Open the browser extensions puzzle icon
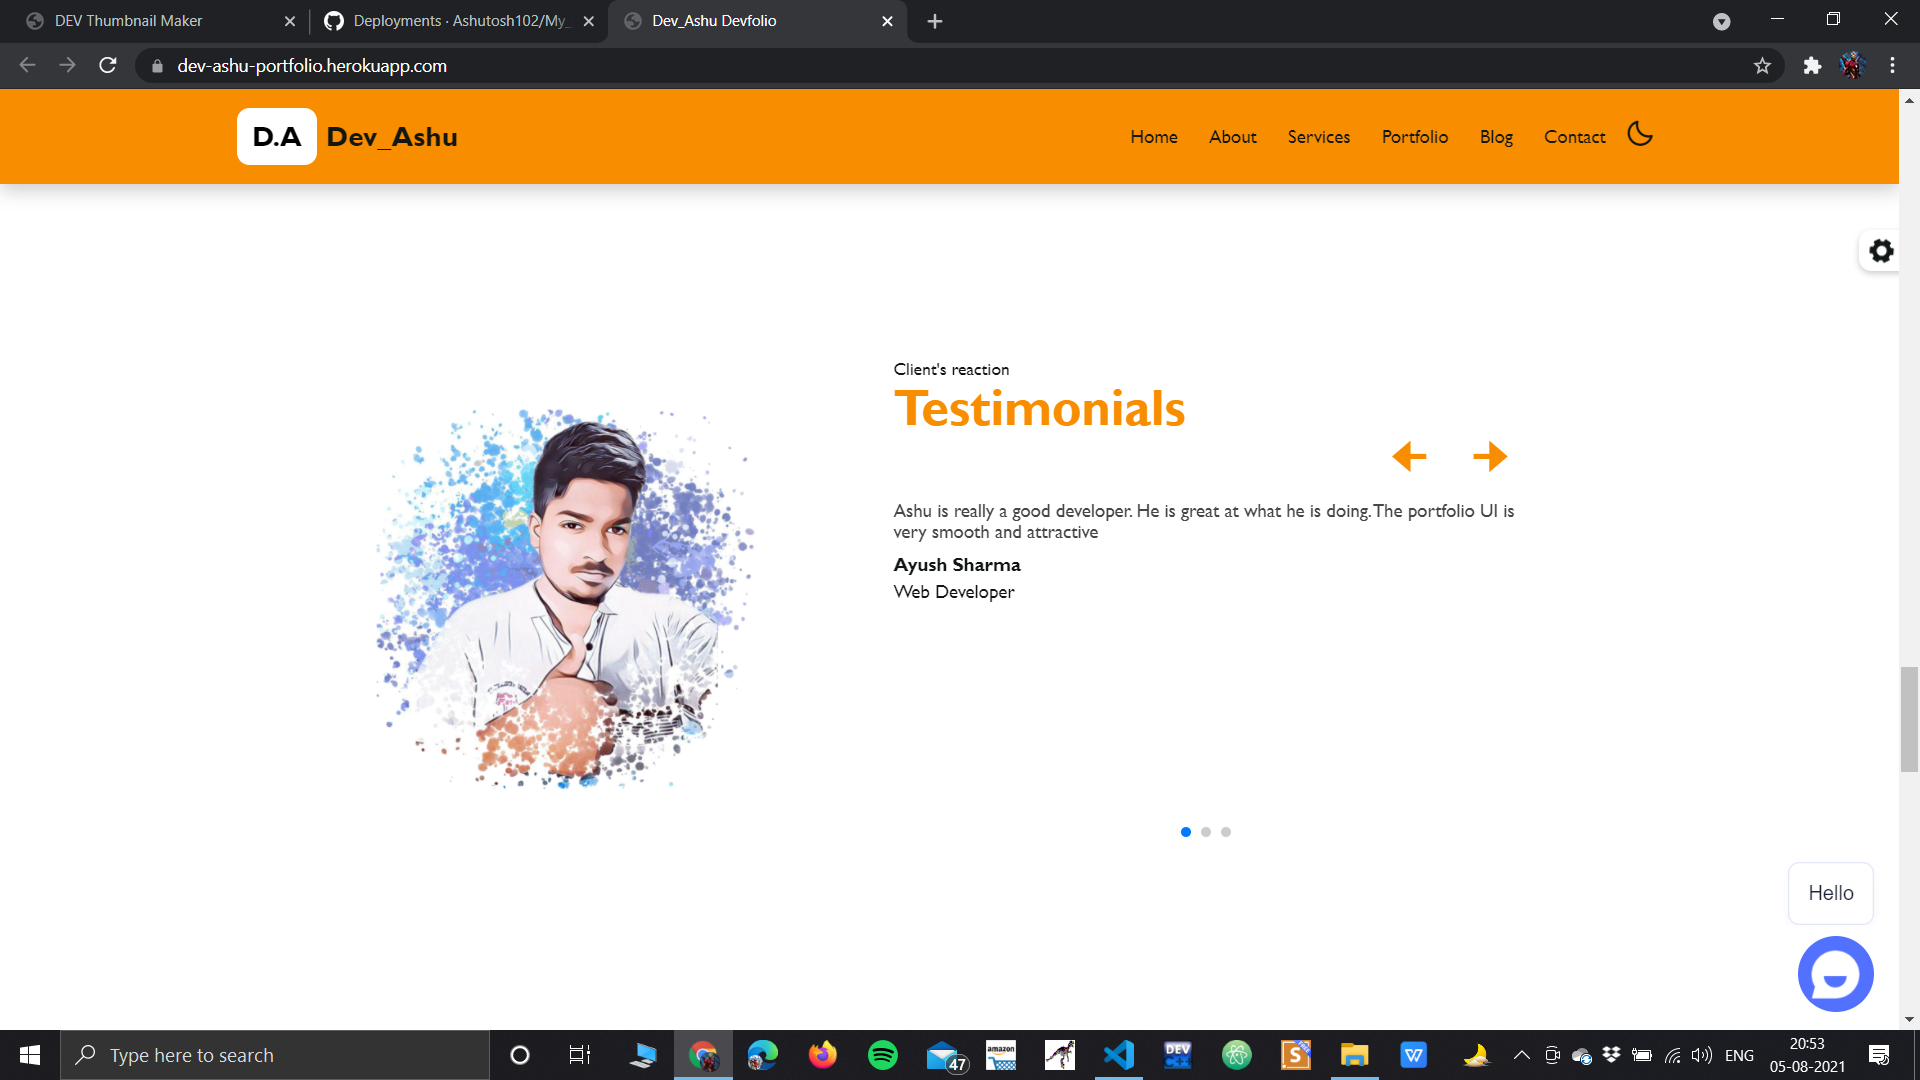 point(1812,66)
